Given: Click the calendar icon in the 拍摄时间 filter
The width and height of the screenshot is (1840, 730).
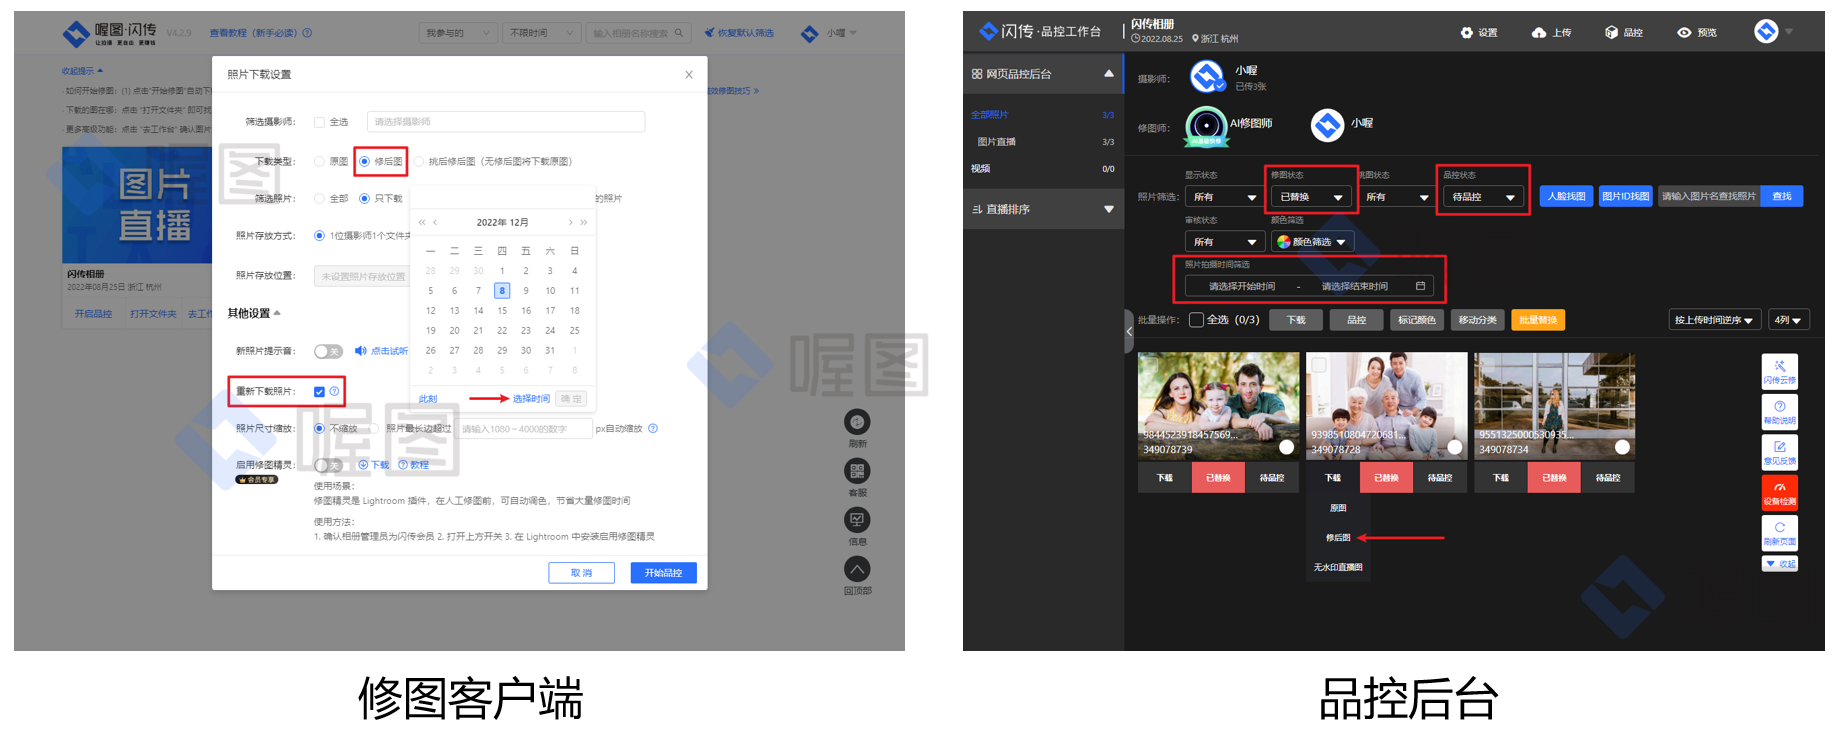Looking at the screenshot, I should 1420,286.
